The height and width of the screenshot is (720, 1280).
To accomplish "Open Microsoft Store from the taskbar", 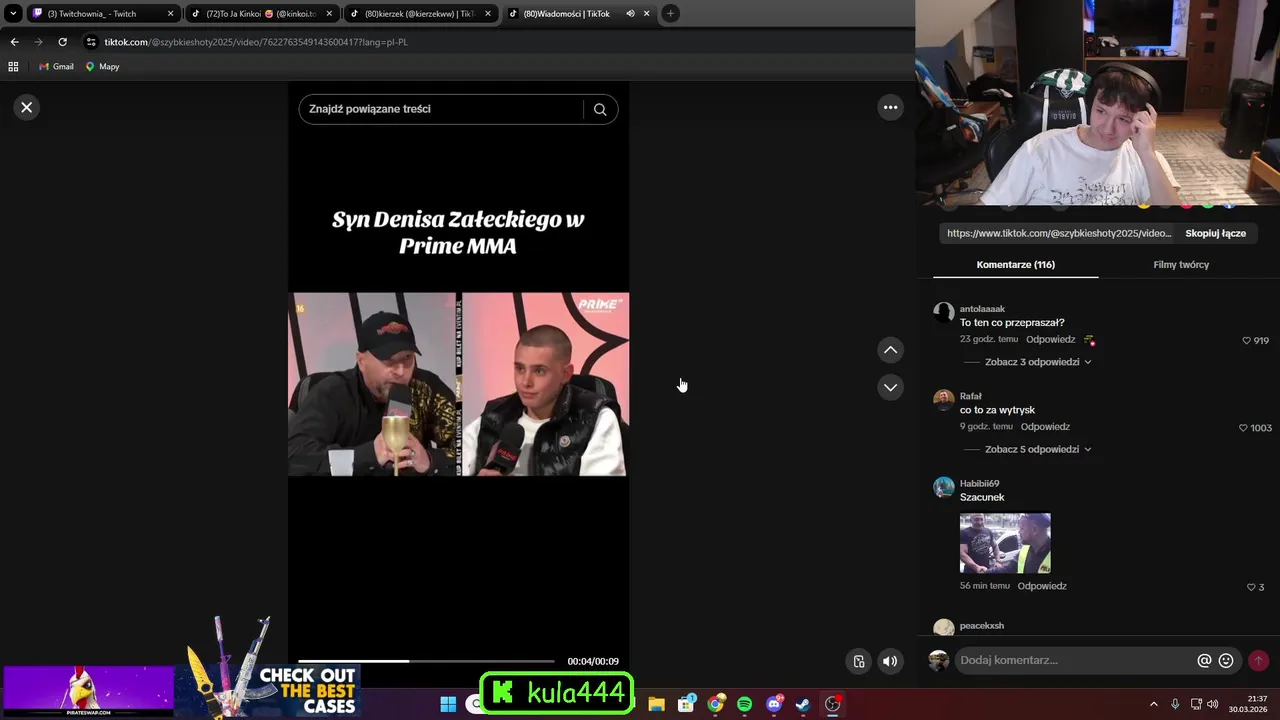I will pyautogui.click(x=686, y=704).
